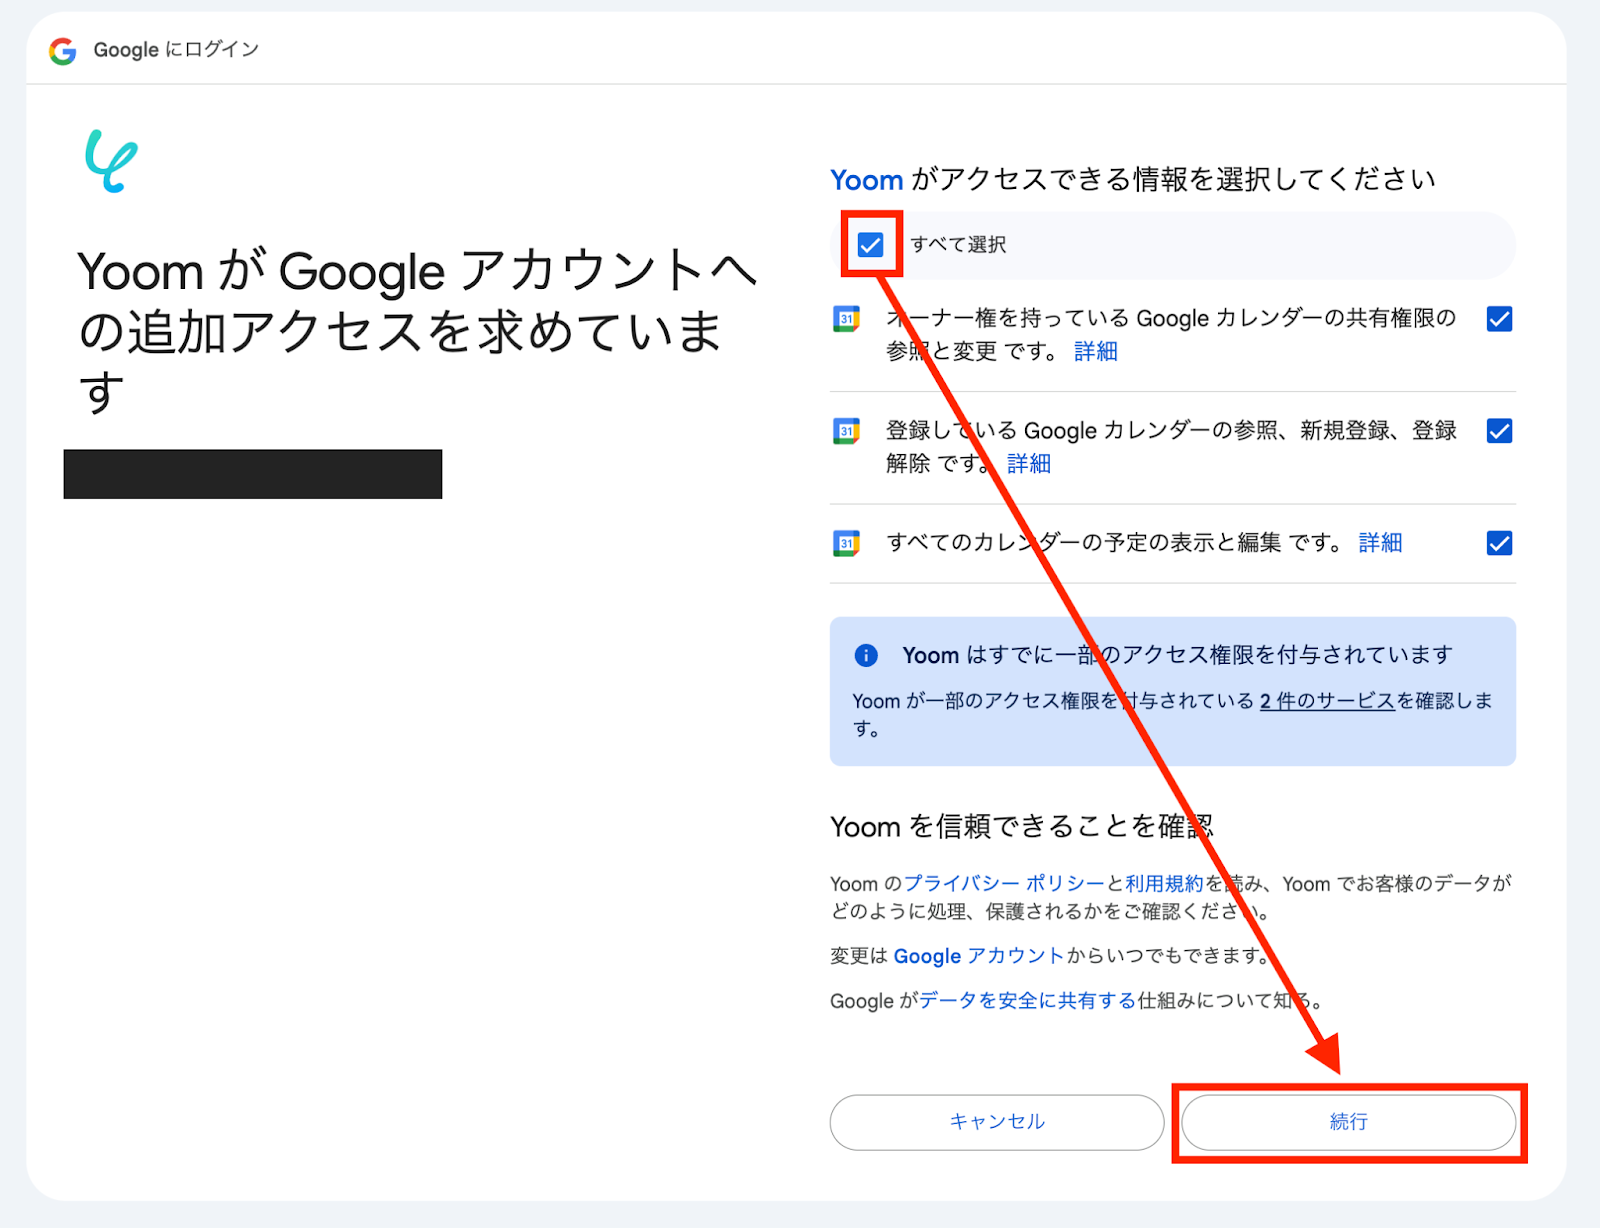Click Yoom を信頼できることを確認 heading
This screenshot has width=1600, height=1228.
[x=1021, y=827]
